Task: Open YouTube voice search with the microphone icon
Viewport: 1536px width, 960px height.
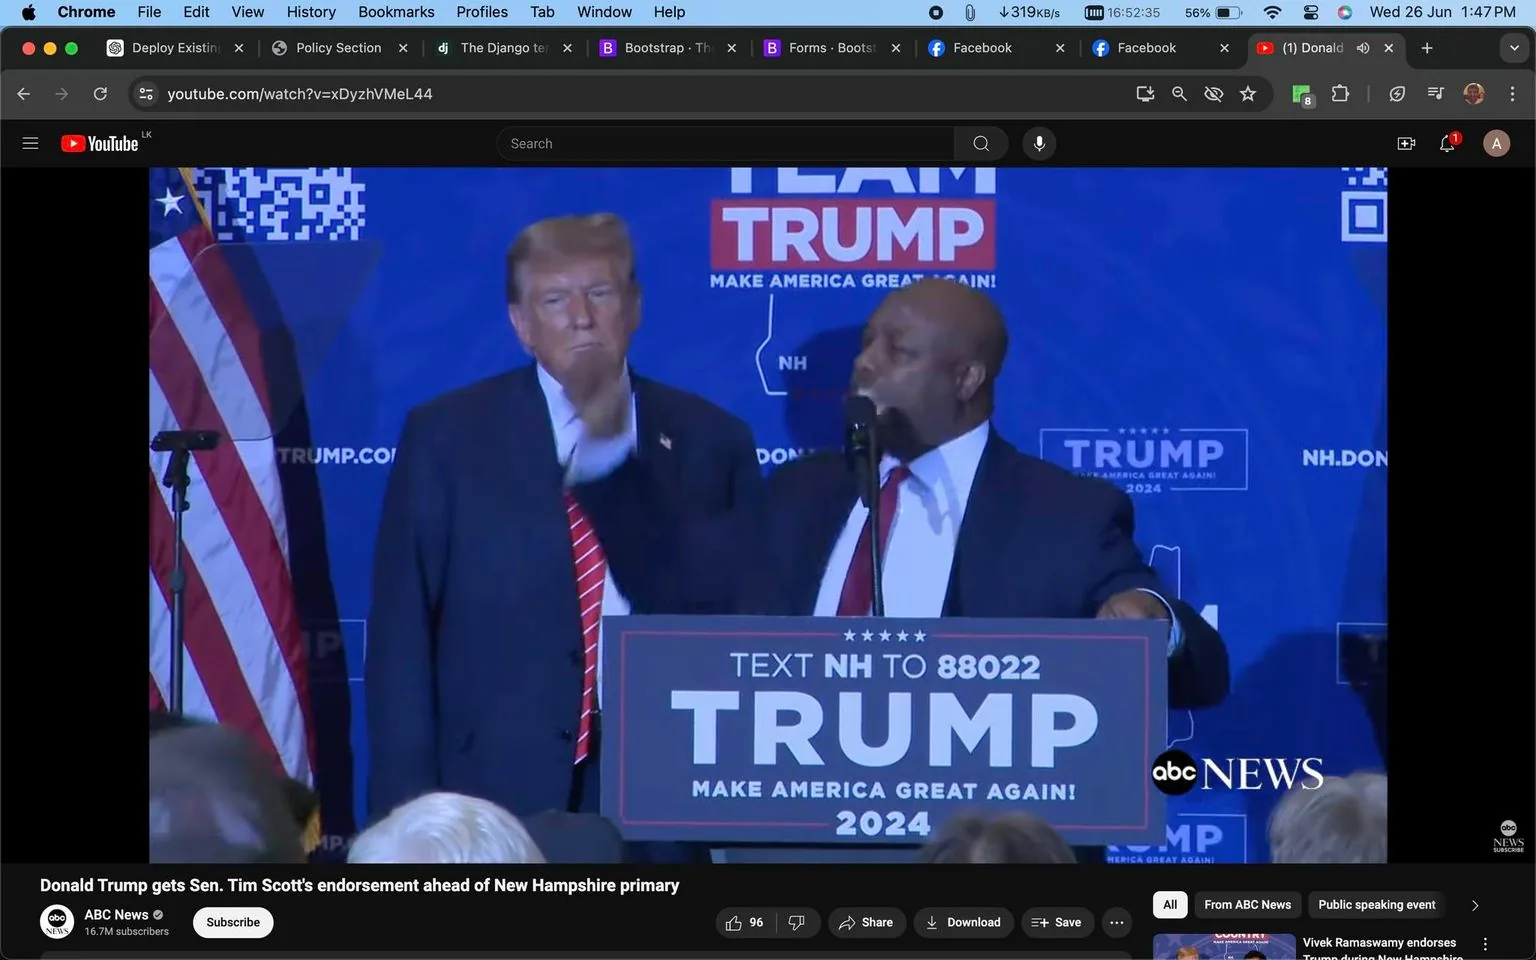Action: 1039,143
